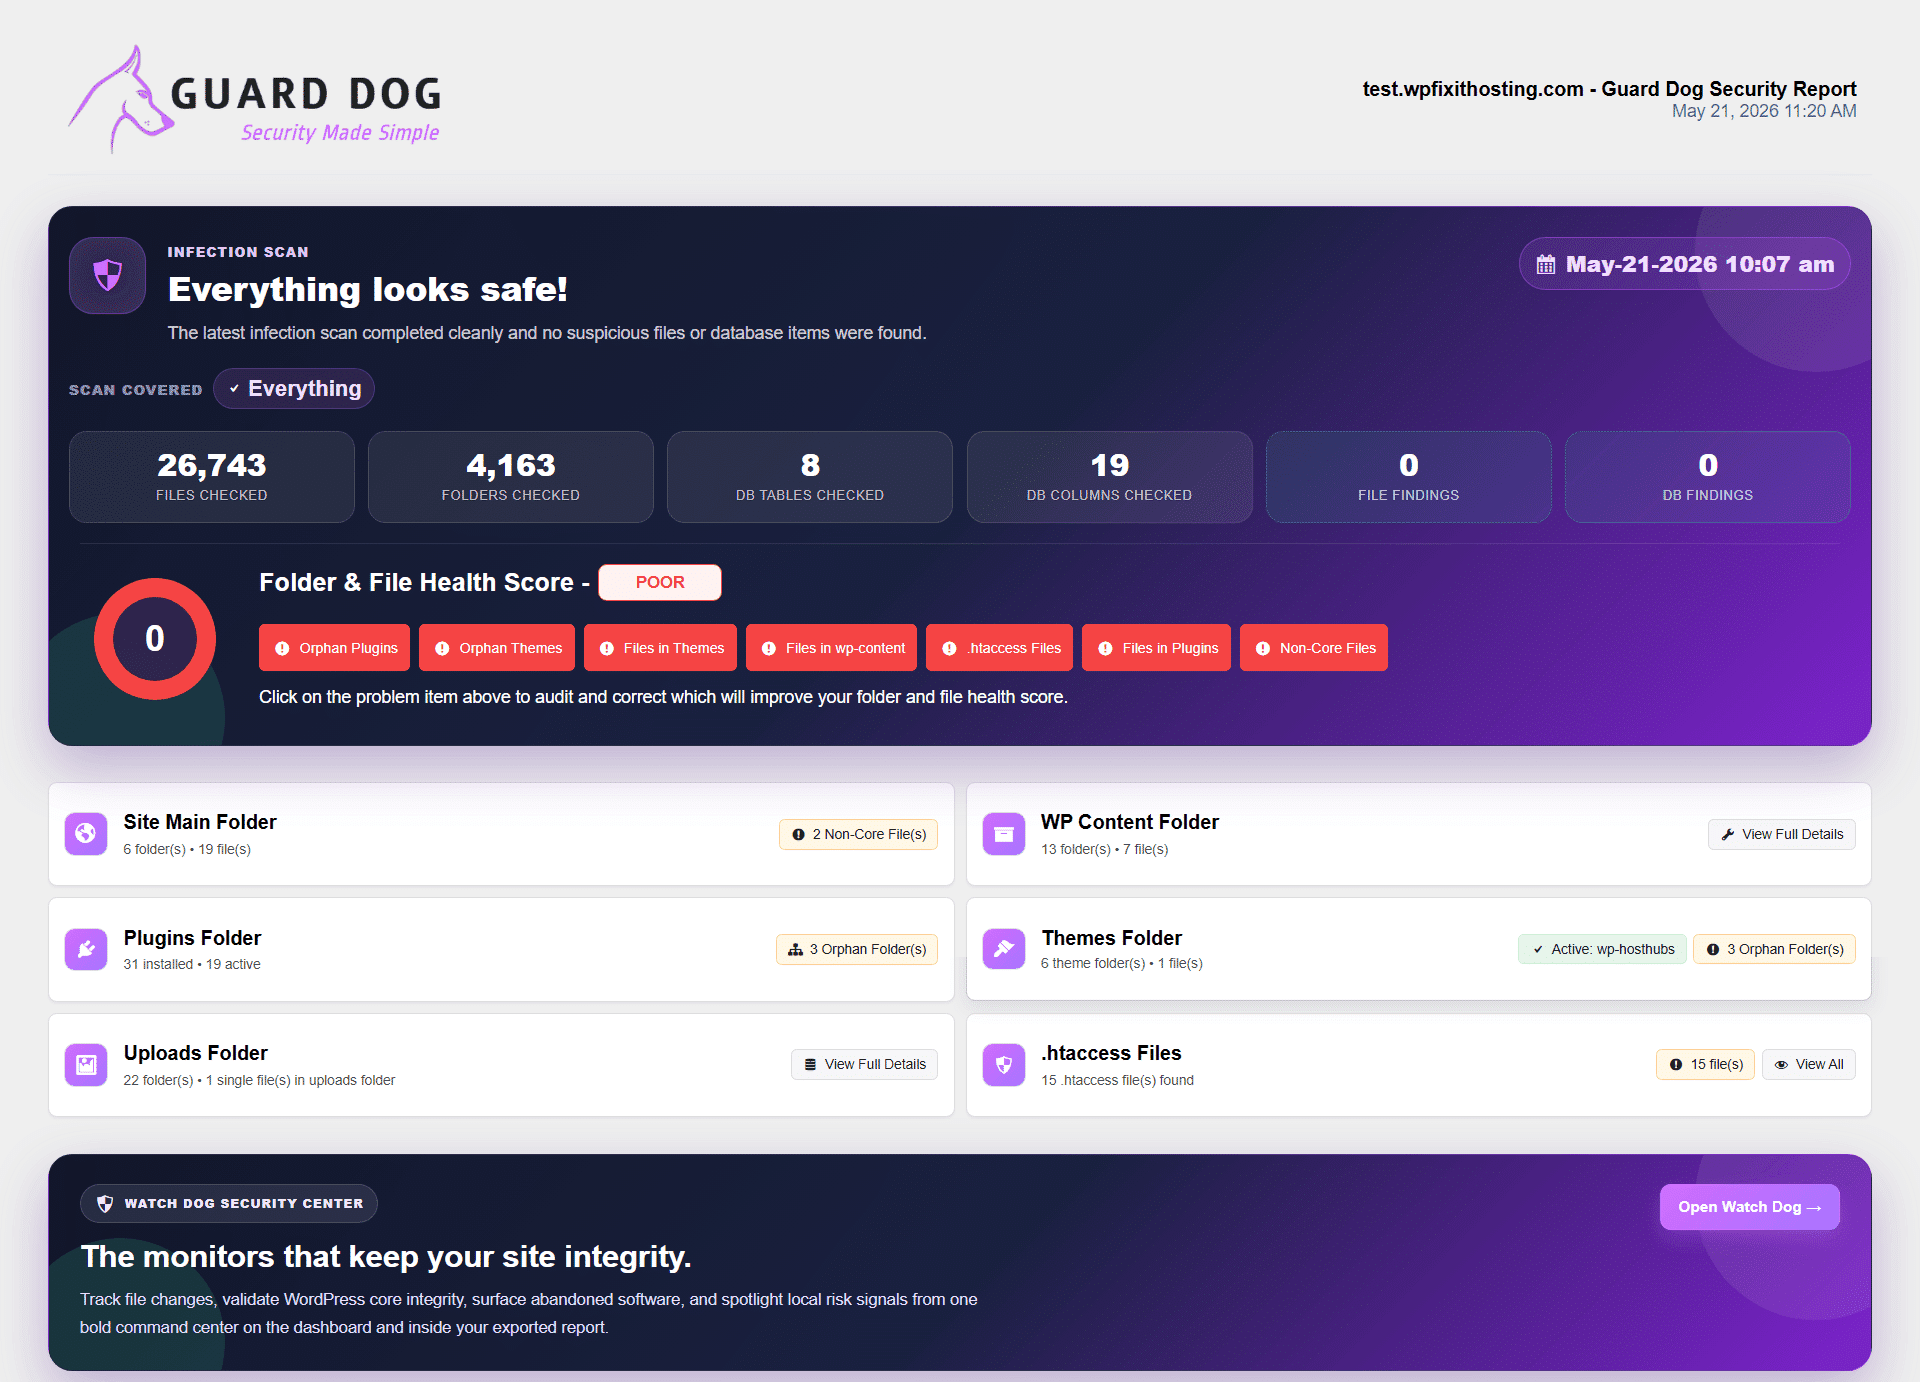
Task: Audit the .htaccess Files problem item
Action: 1000,648
